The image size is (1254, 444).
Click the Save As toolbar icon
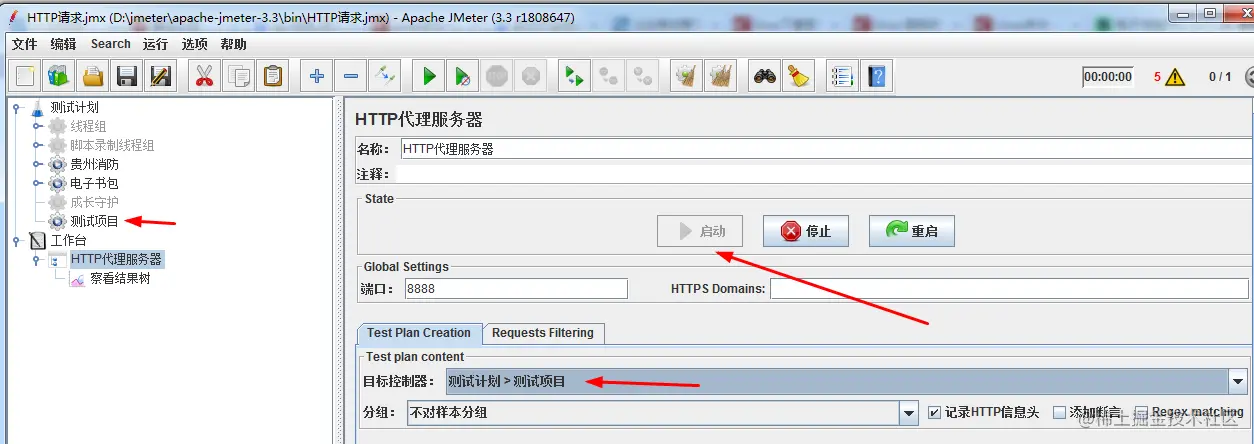click(x=159, y=76)
